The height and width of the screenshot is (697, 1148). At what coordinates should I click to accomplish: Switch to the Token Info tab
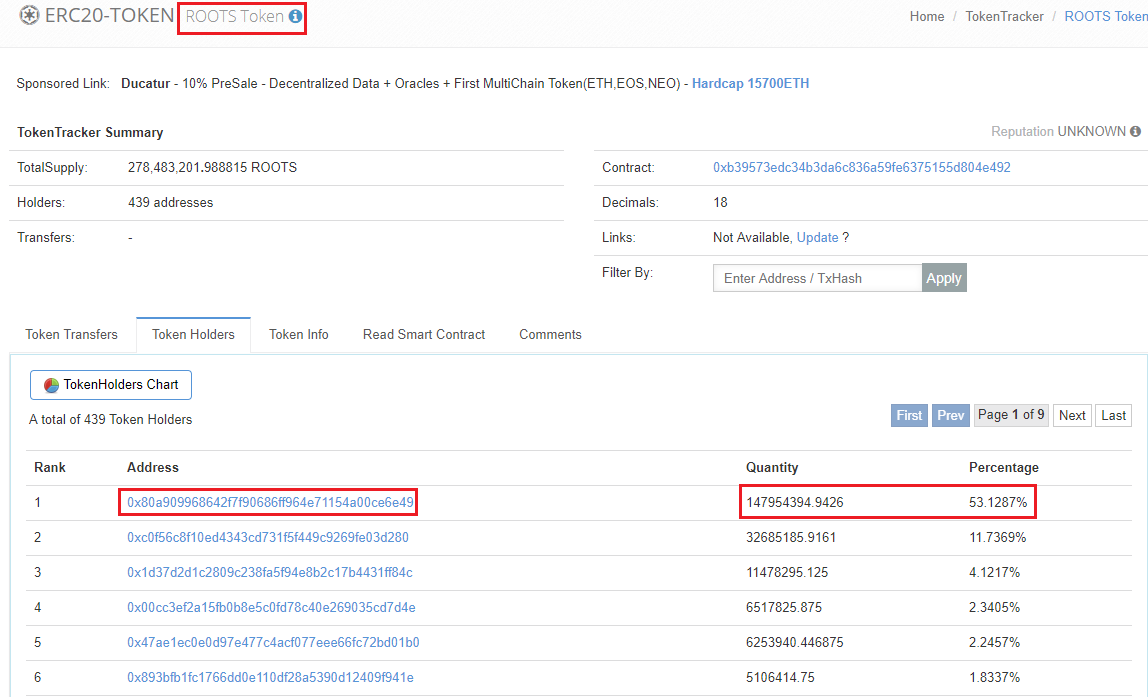pos(299,335)
